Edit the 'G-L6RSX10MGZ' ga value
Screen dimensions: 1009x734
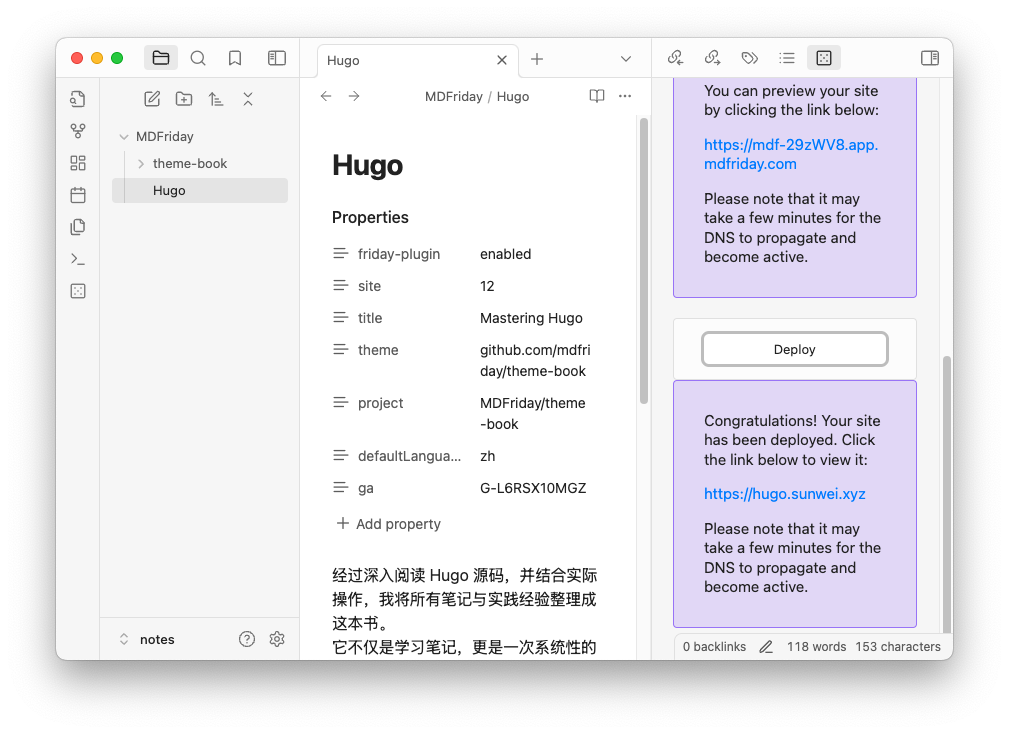533,488
